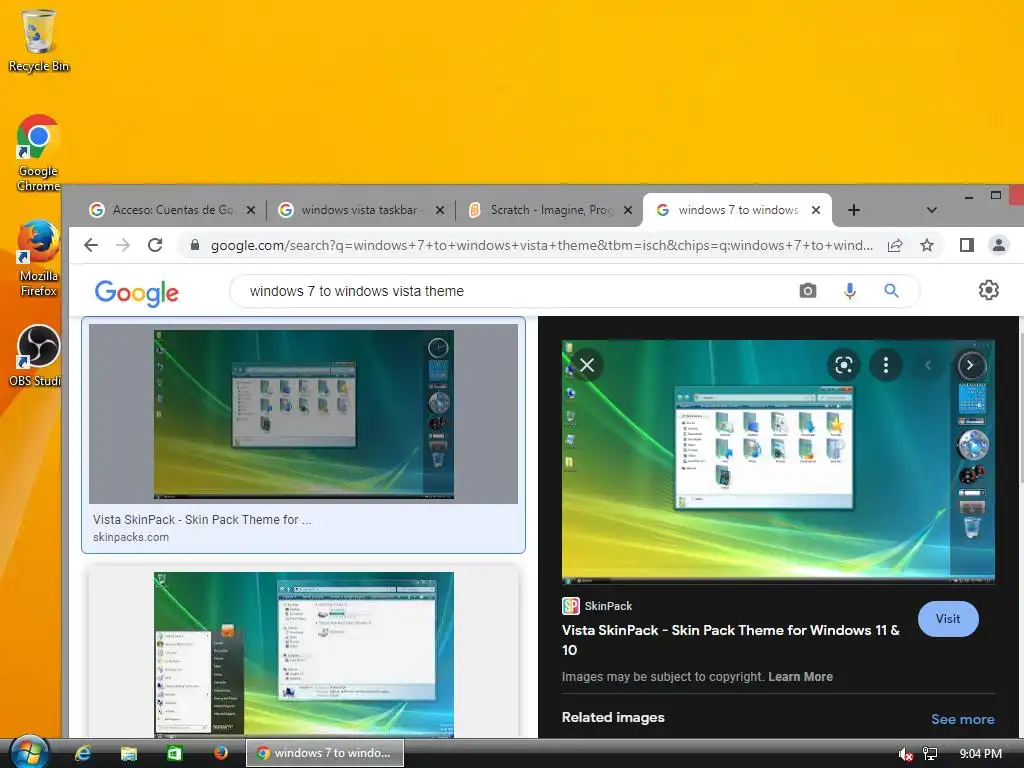Open the Chrome profile avatar menu
This screenshot has height=768, width=1024.
click(x=999, y=245)
